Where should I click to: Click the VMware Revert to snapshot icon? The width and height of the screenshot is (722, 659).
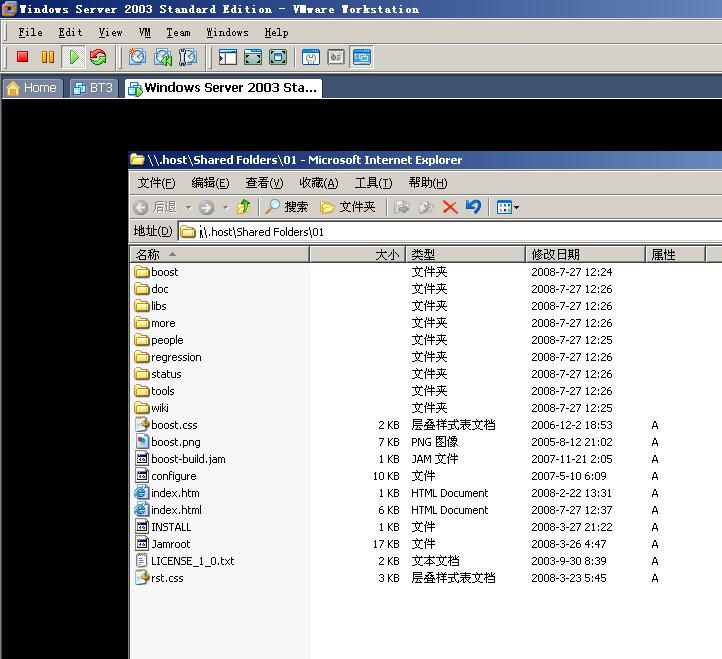click(x=163, y=57)
